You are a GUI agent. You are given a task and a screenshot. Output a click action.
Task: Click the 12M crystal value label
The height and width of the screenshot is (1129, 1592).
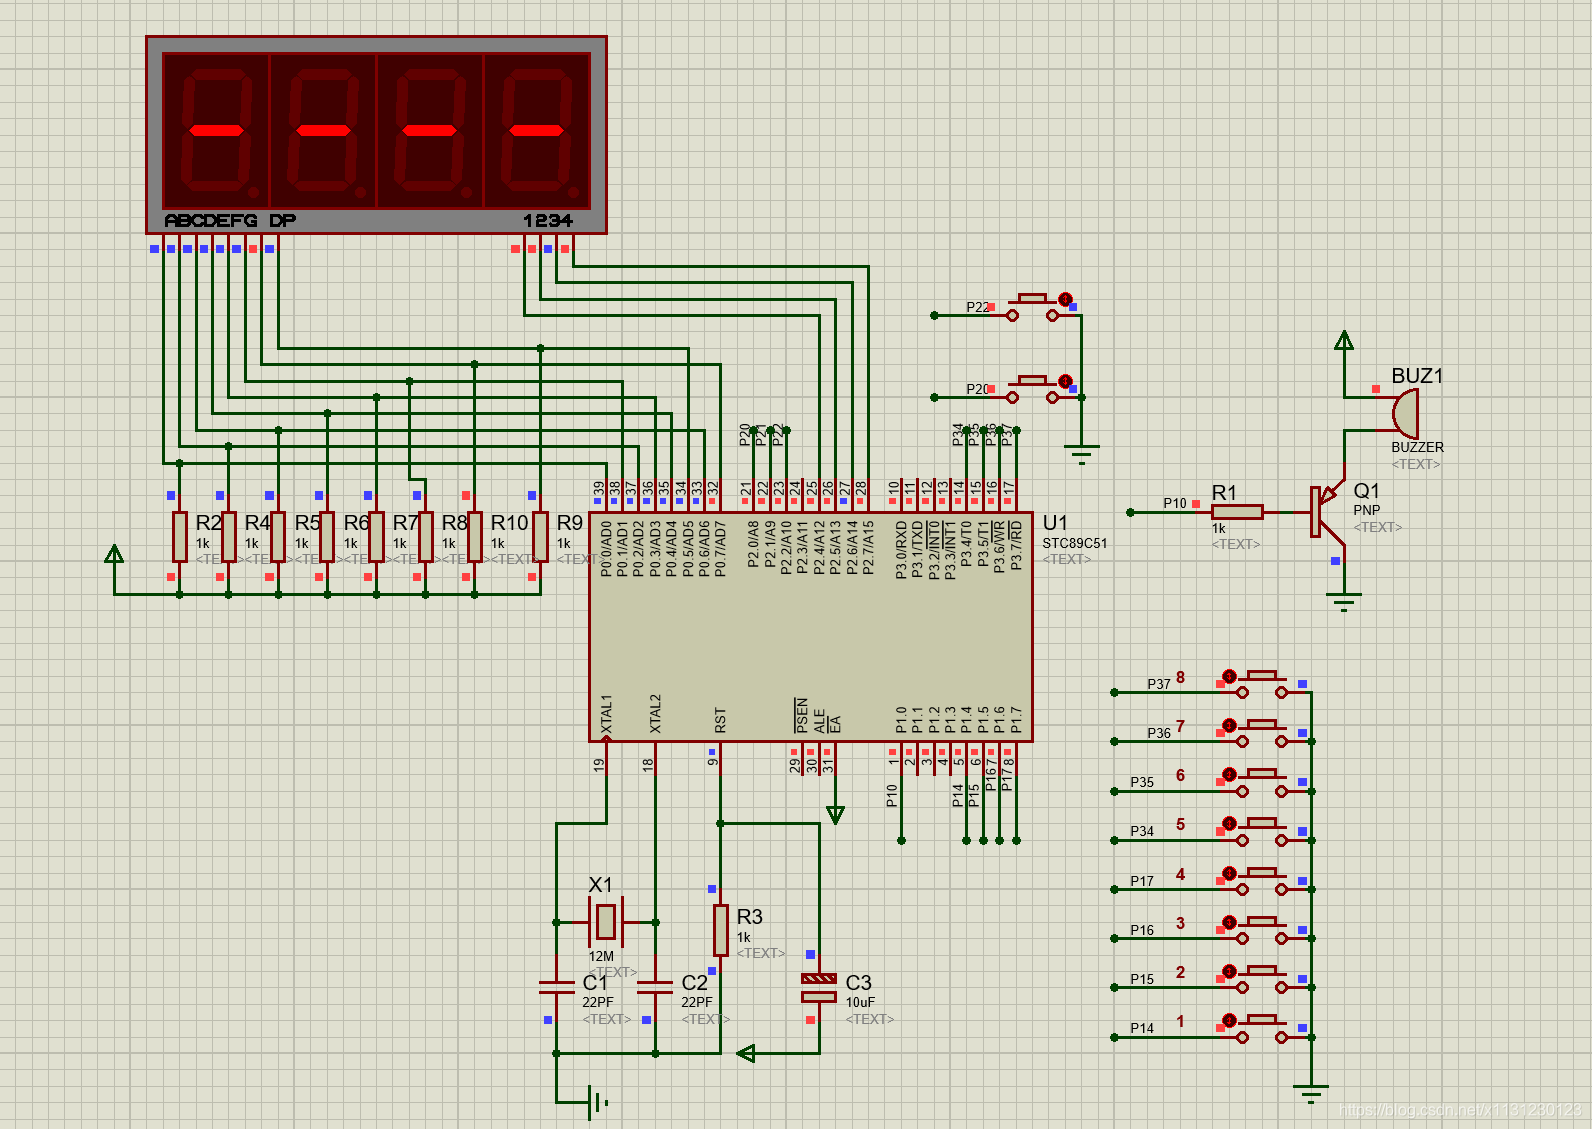click(601, 956)
